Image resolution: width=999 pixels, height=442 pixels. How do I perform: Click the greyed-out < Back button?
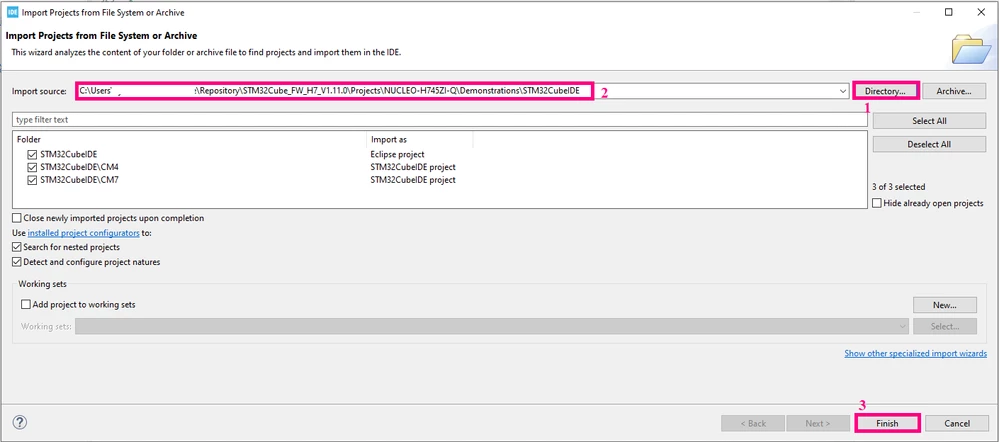[752, 423]
